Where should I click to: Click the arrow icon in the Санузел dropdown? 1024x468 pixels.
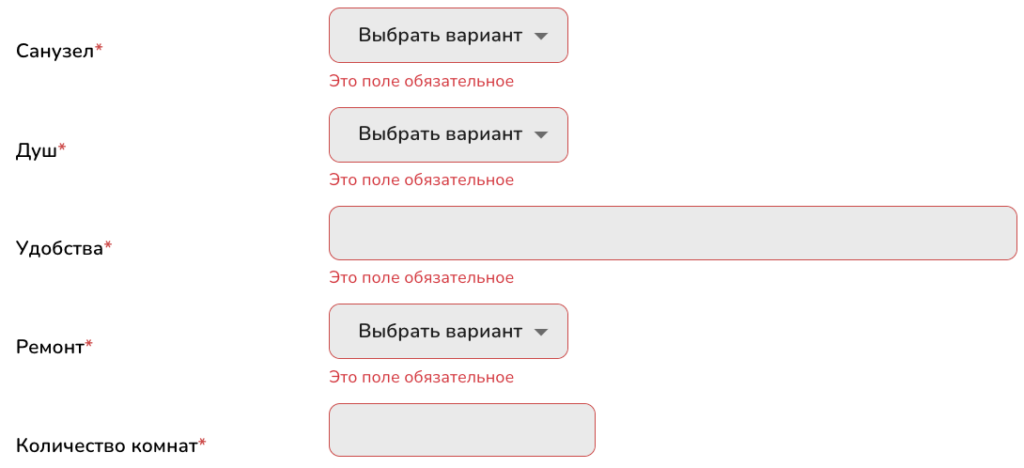tap(541, 36)
